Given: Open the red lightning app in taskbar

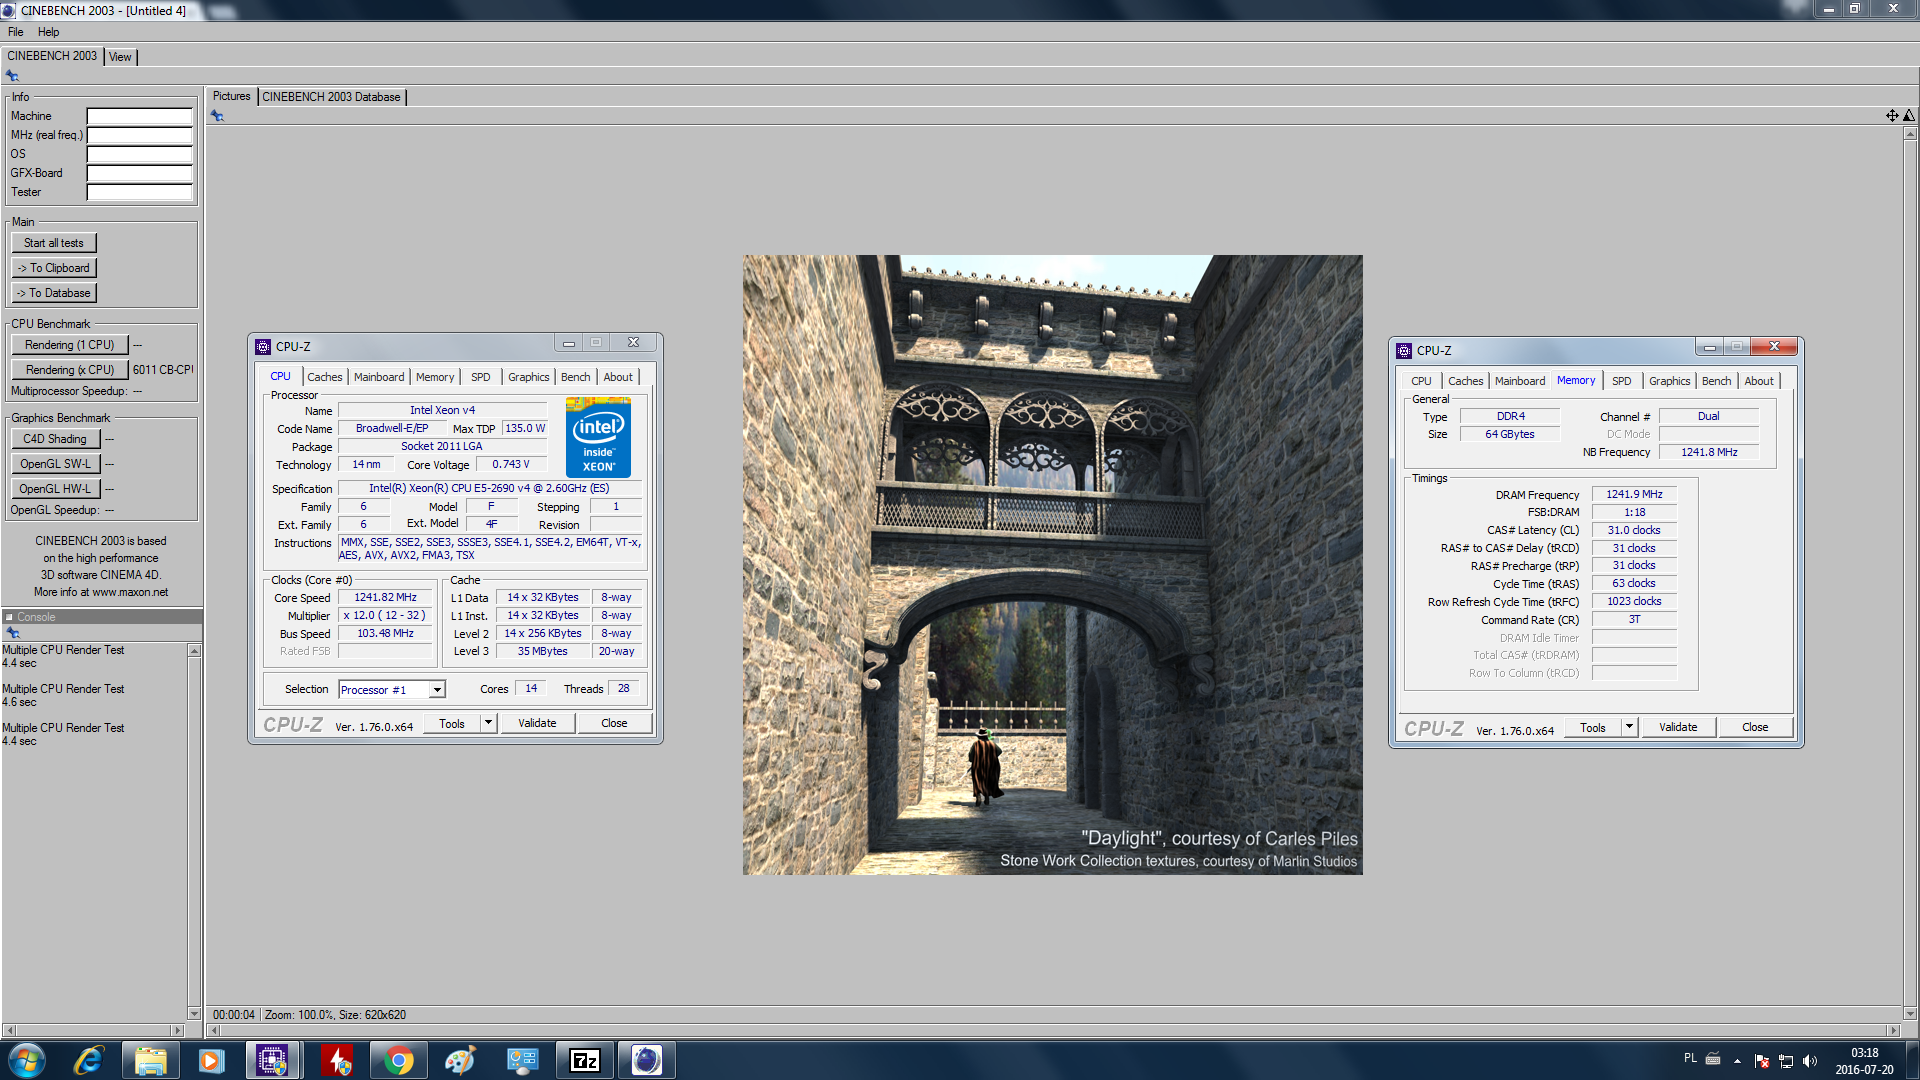Looking at the screenshot, I should tap(337, 1060).
